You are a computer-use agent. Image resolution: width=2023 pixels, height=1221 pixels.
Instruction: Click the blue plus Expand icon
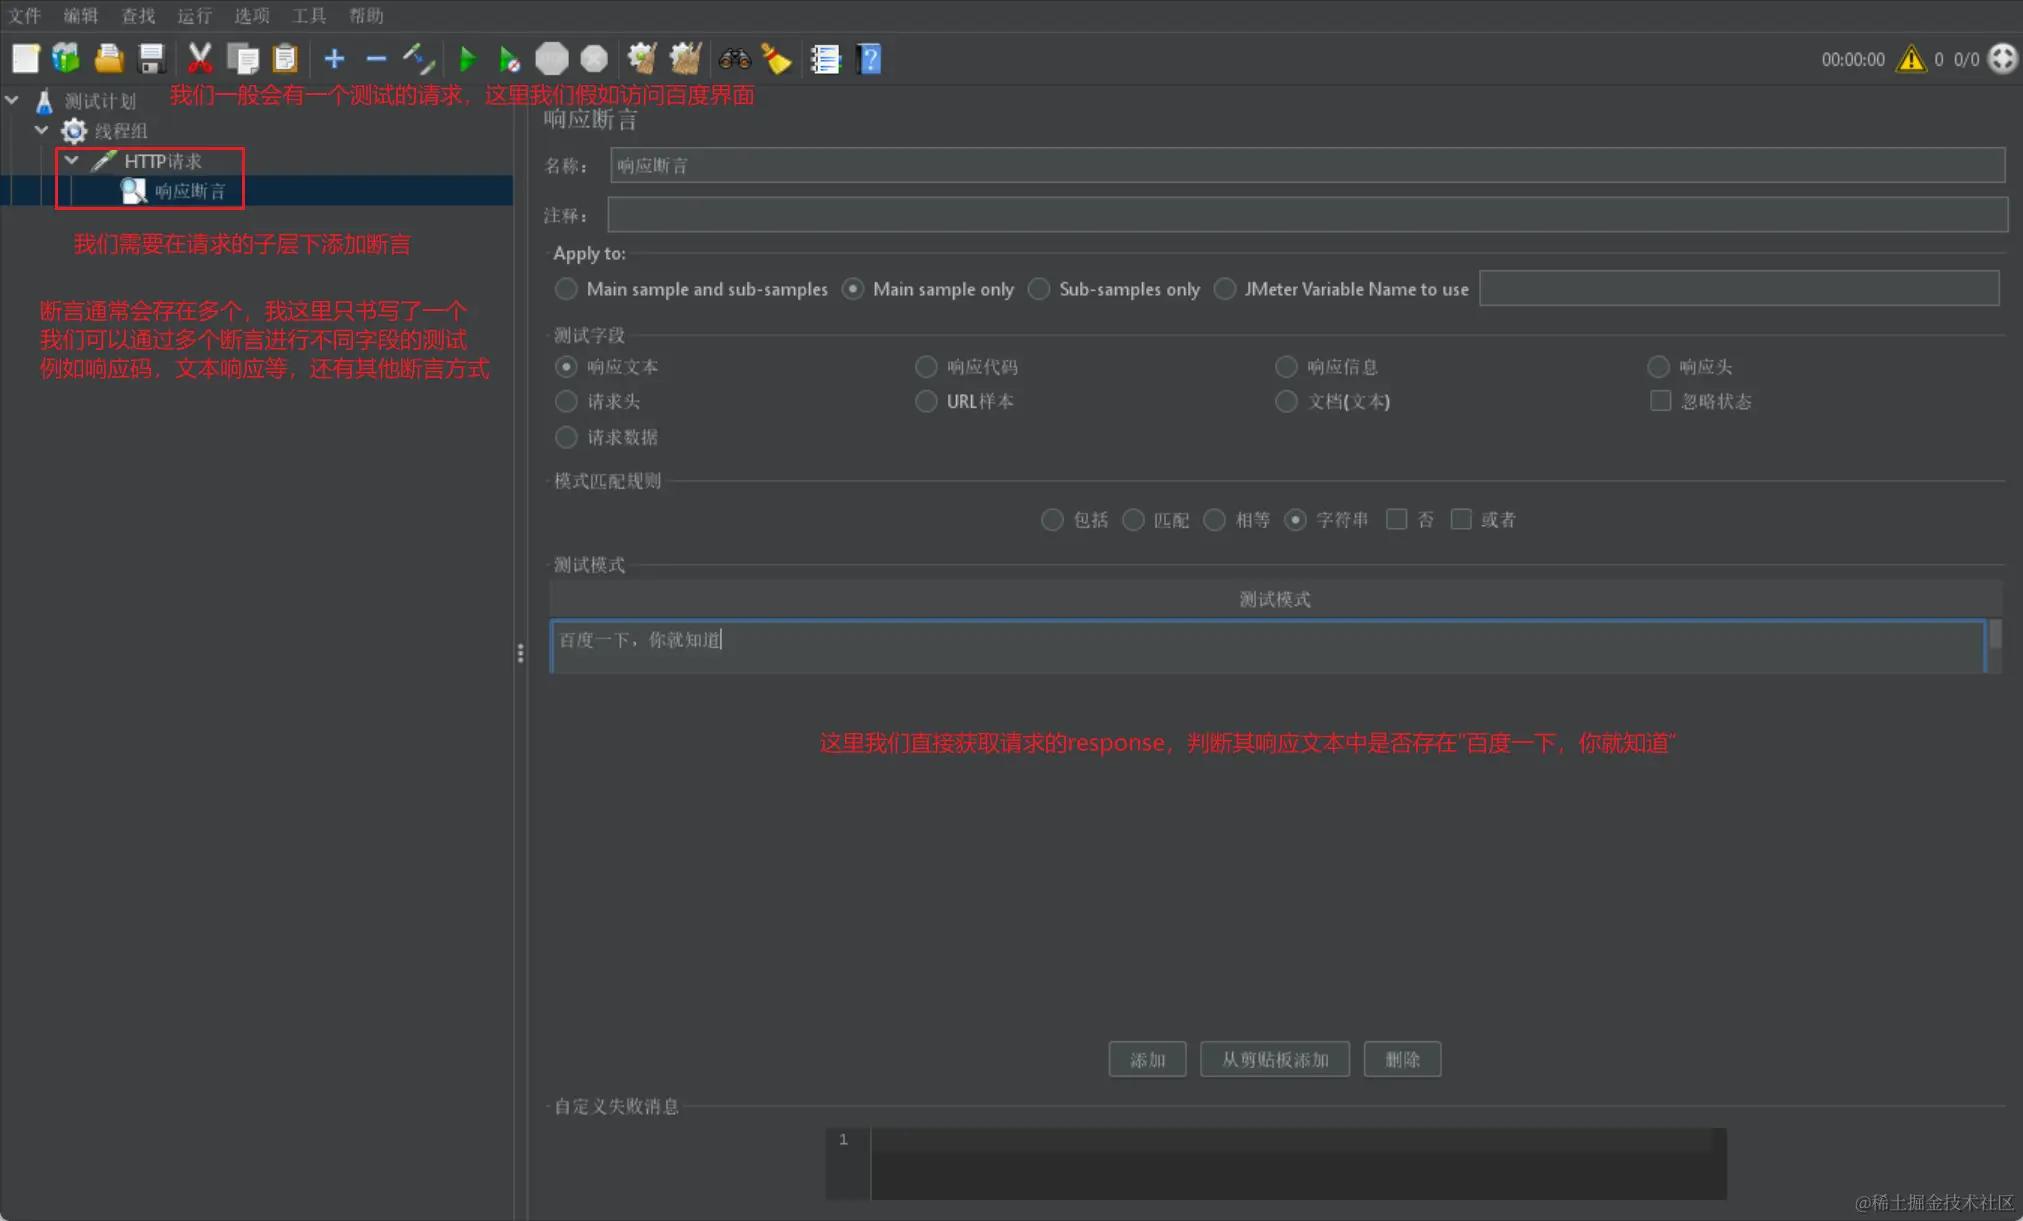coord(334,59)
